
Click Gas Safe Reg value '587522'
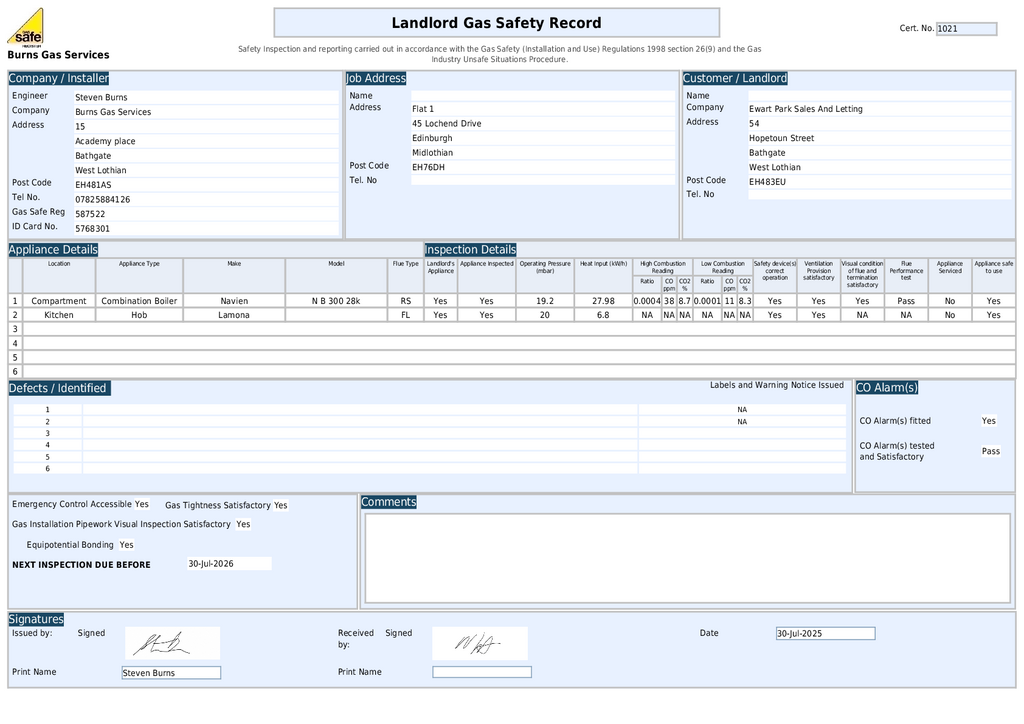coord(206,213)
